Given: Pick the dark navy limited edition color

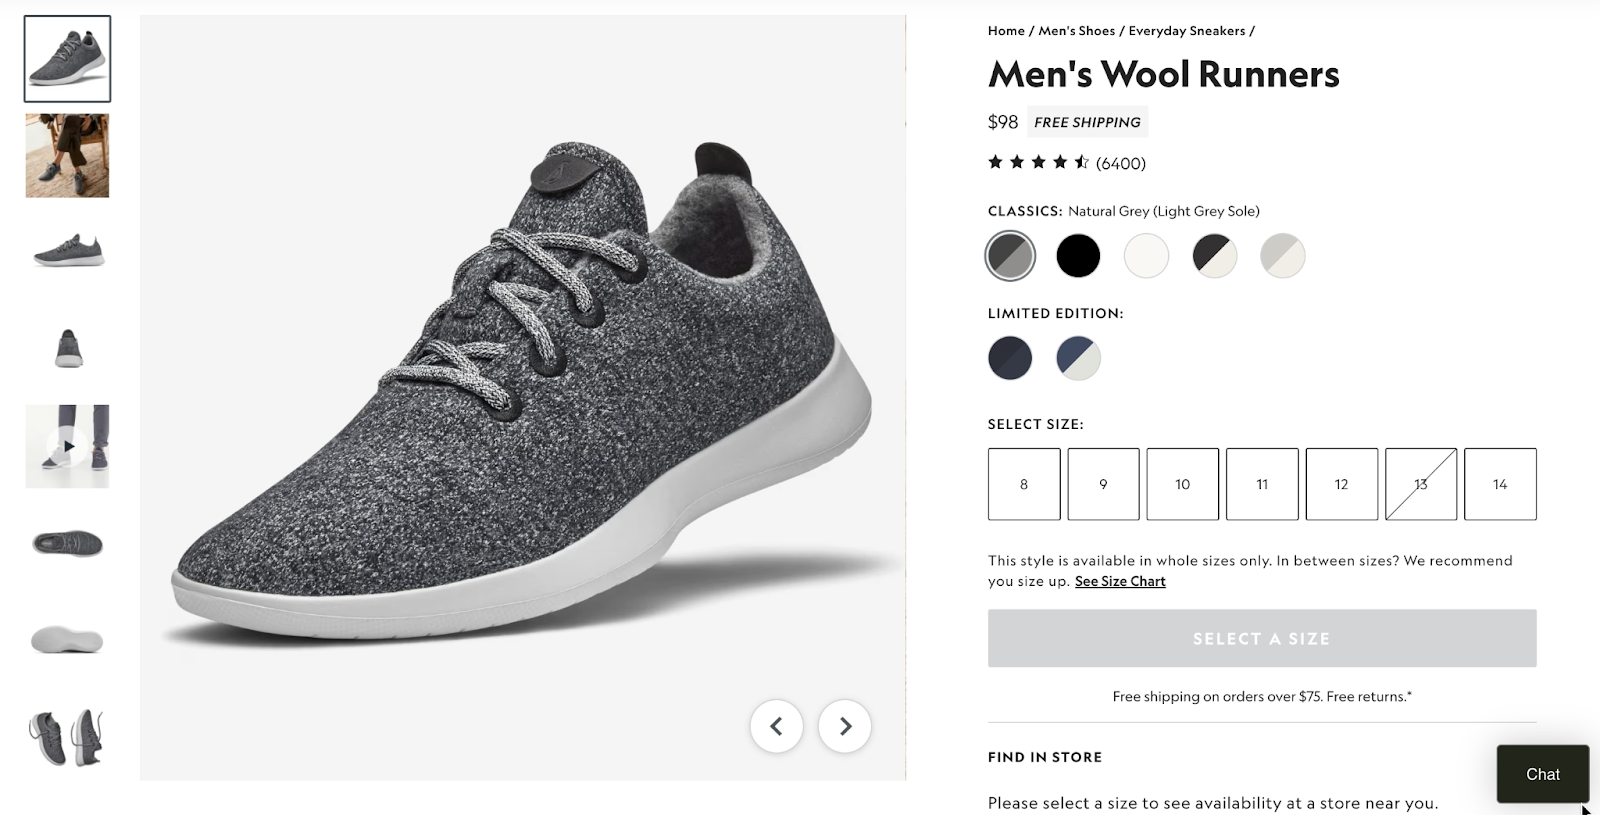Looking at the screenshot, I should pyautogui.click(x=1010, y=357).
